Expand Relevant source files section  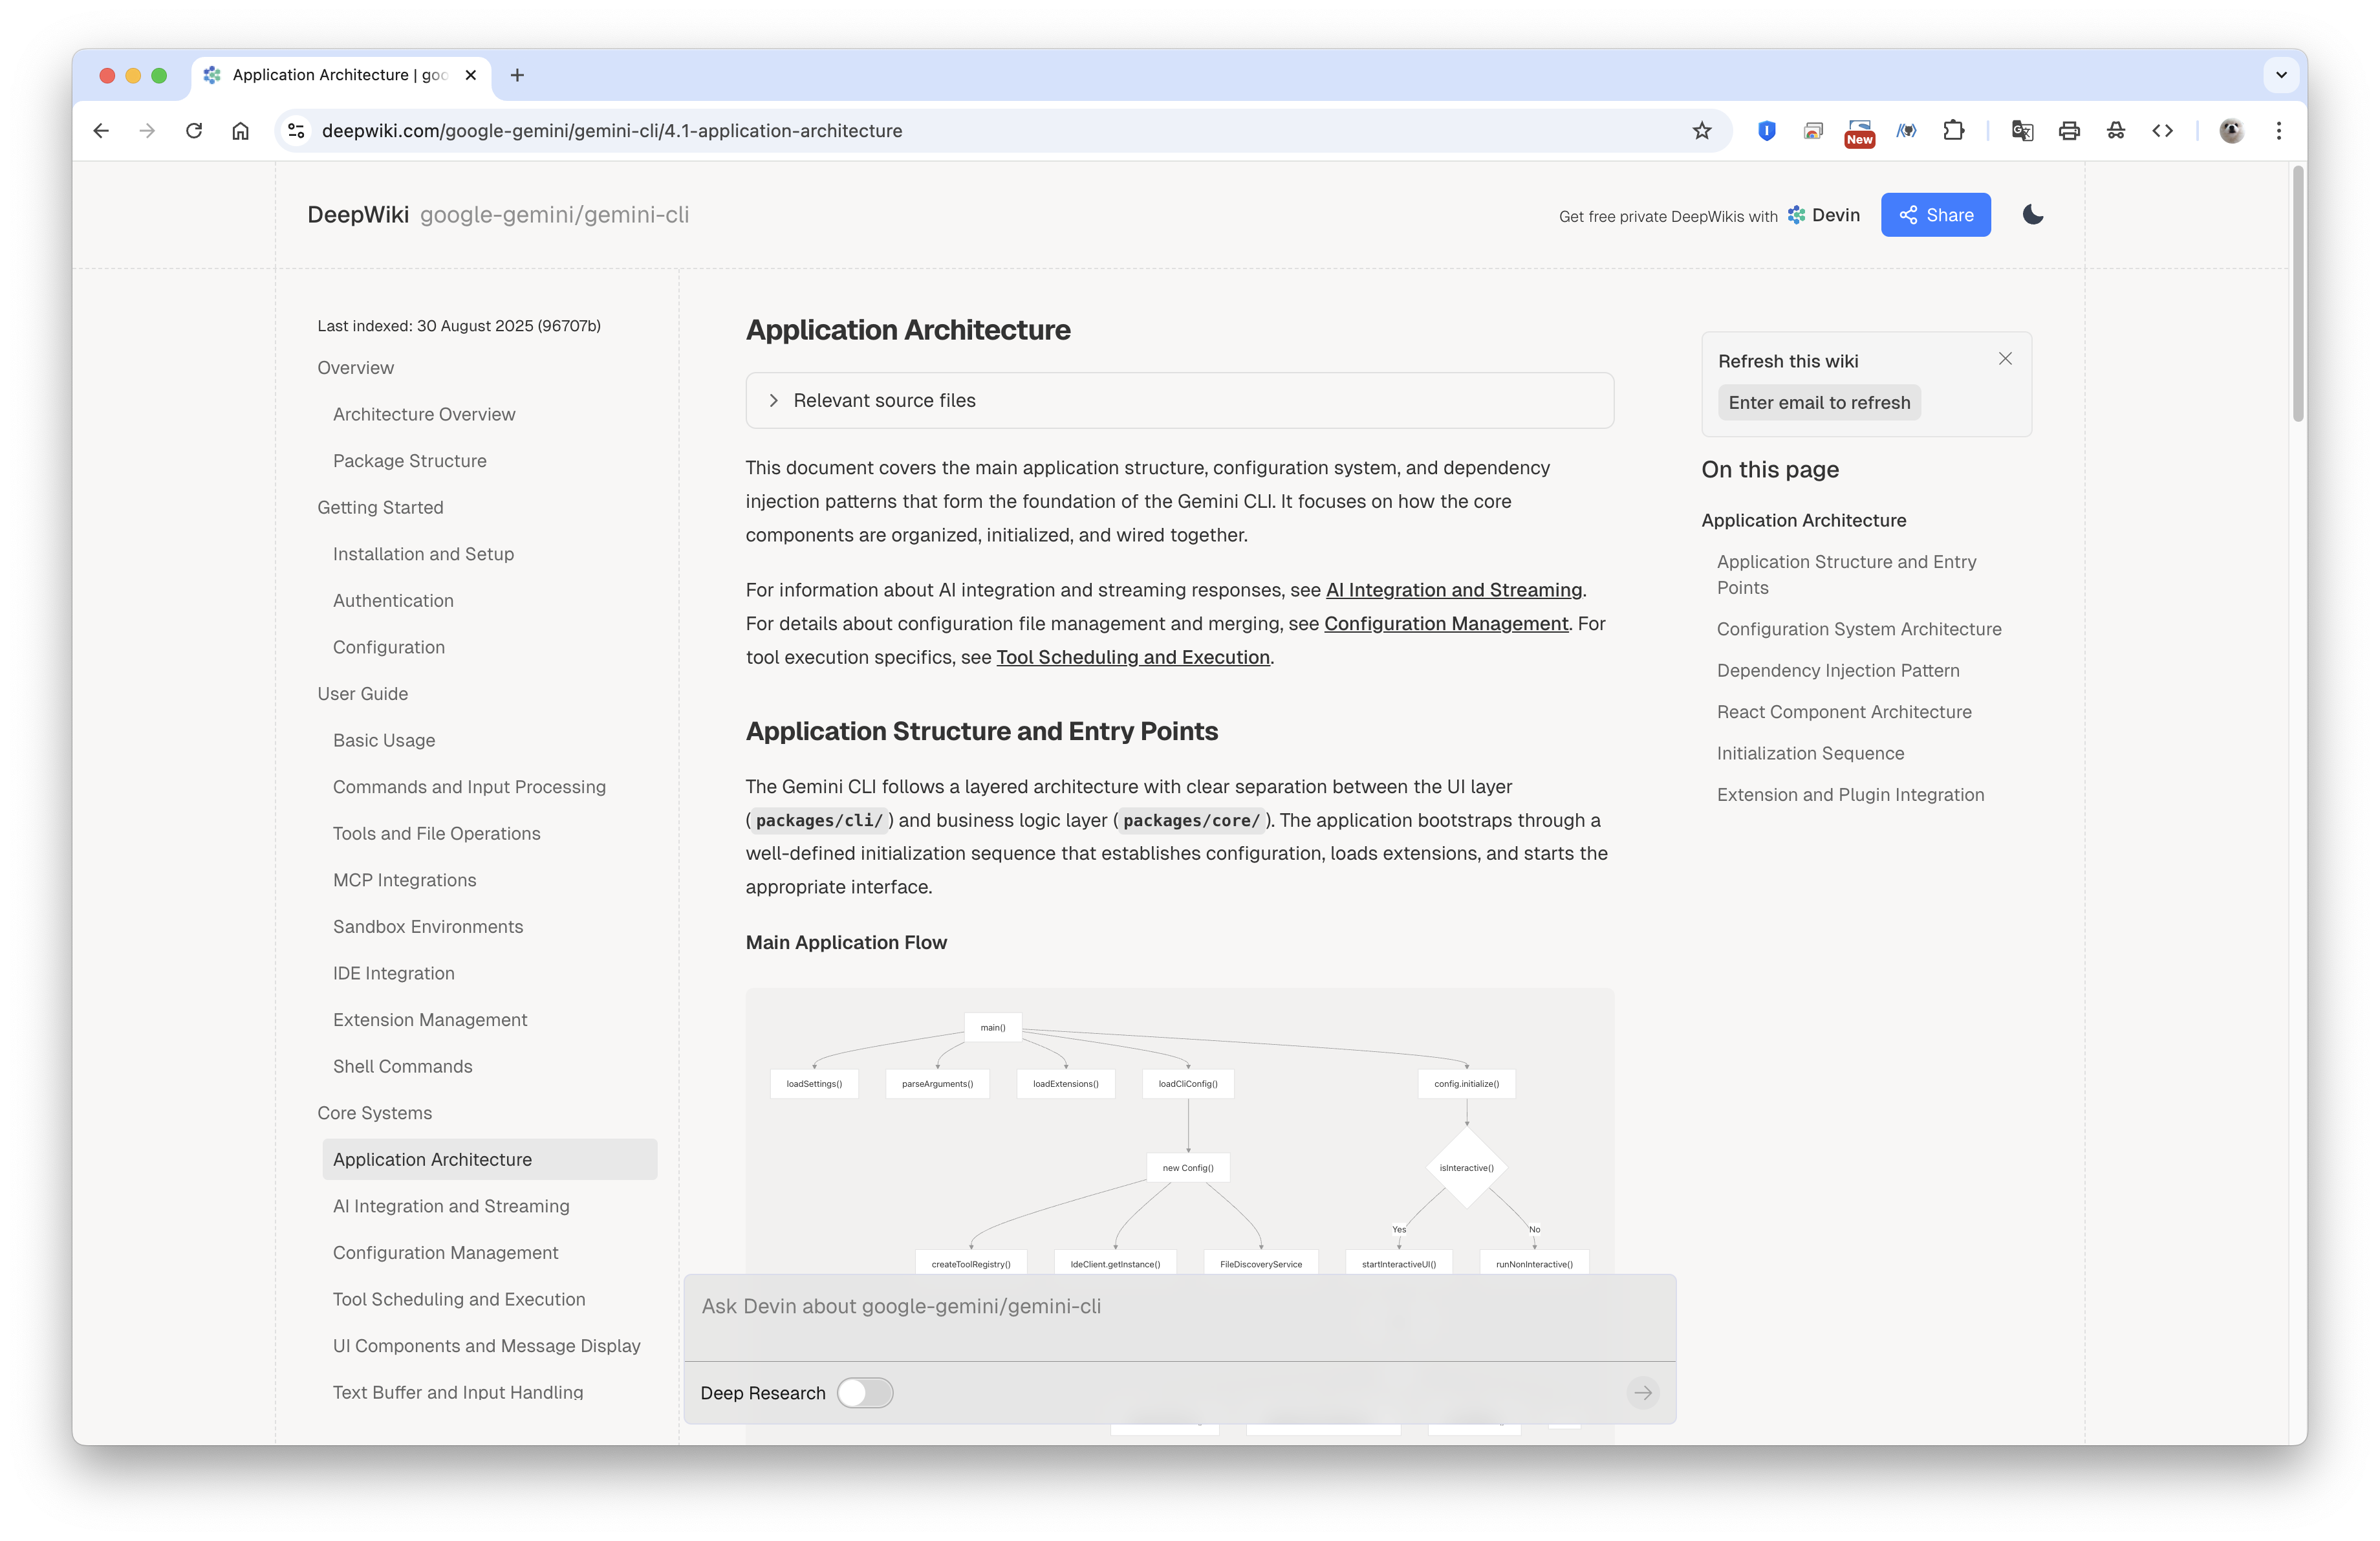(x=884, y=400)
